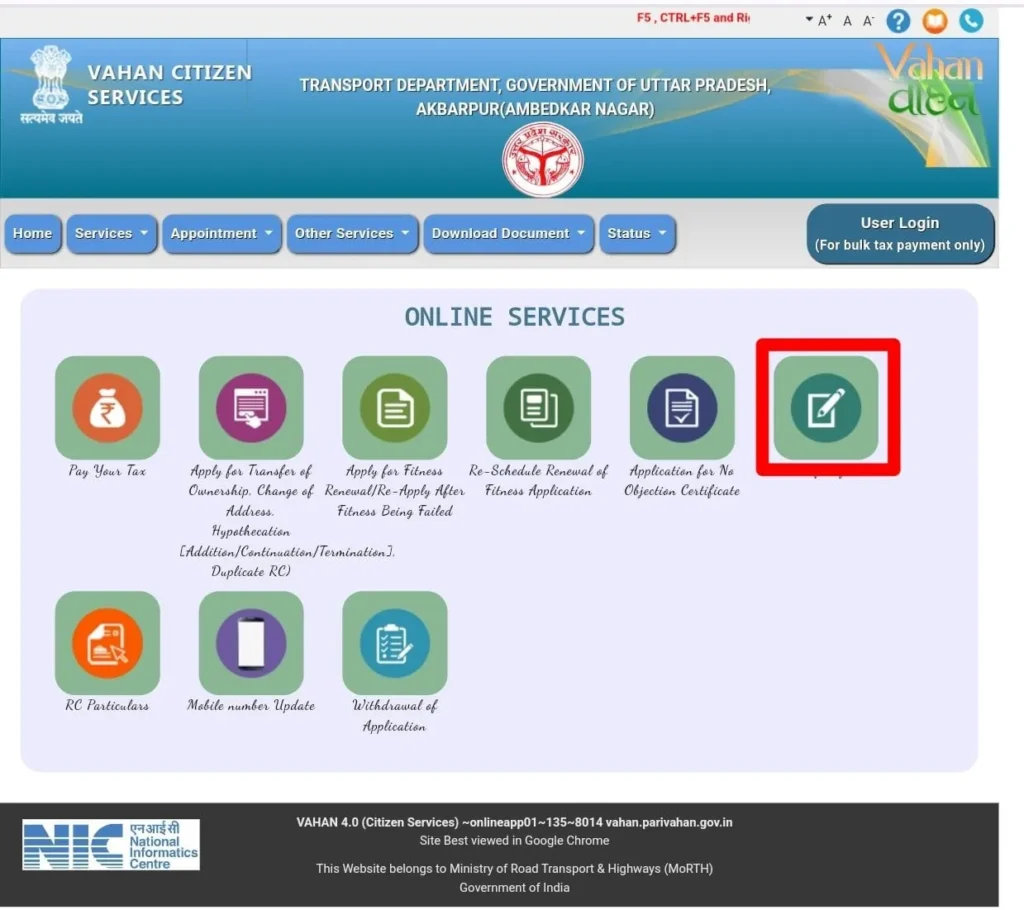Click Application for No Objection Certificate icon
Image resolution: width=1024 pixels, height=910 pixels.
[x=682, y=408]
